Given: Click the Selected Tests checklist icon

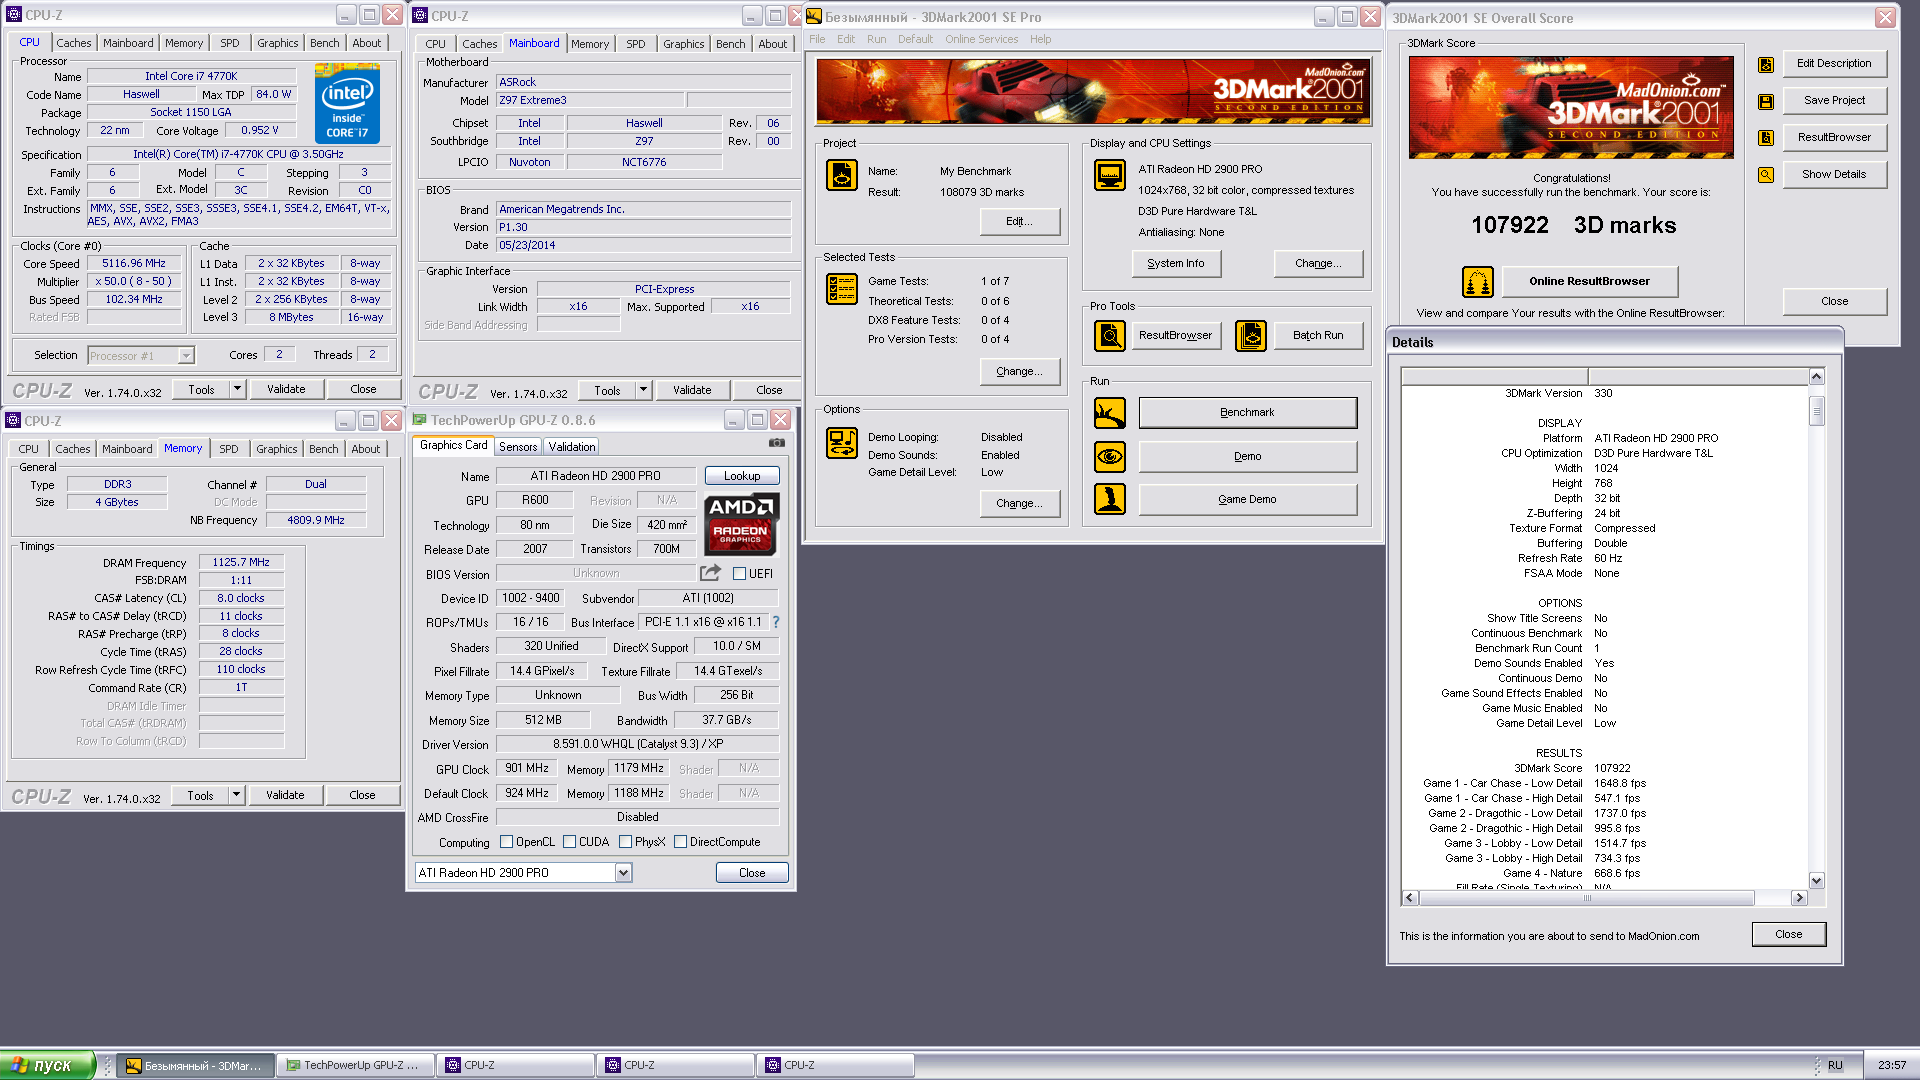Looking at the screenshot, I should [841, 289].
